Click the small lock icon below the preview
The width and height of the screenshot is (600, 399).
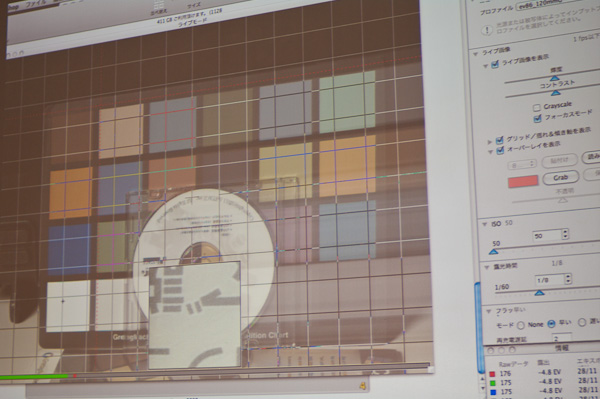[362, 386]
